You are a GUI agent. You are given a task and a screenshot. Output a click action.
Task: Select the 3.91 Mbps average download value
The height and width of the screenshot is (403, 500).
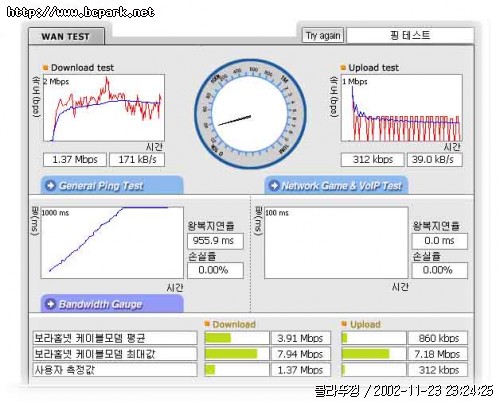tap(301, 338)
